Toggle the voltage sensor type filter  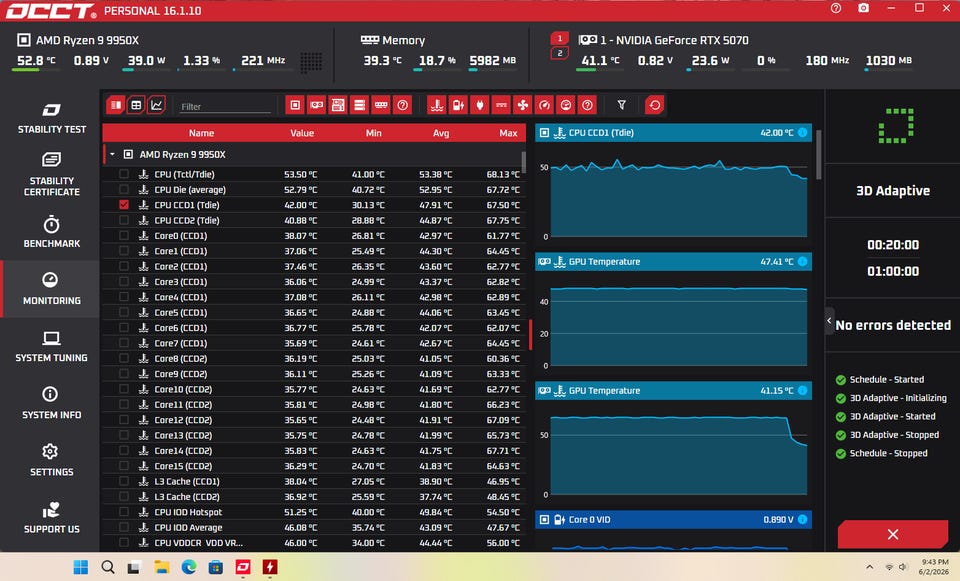458,105
